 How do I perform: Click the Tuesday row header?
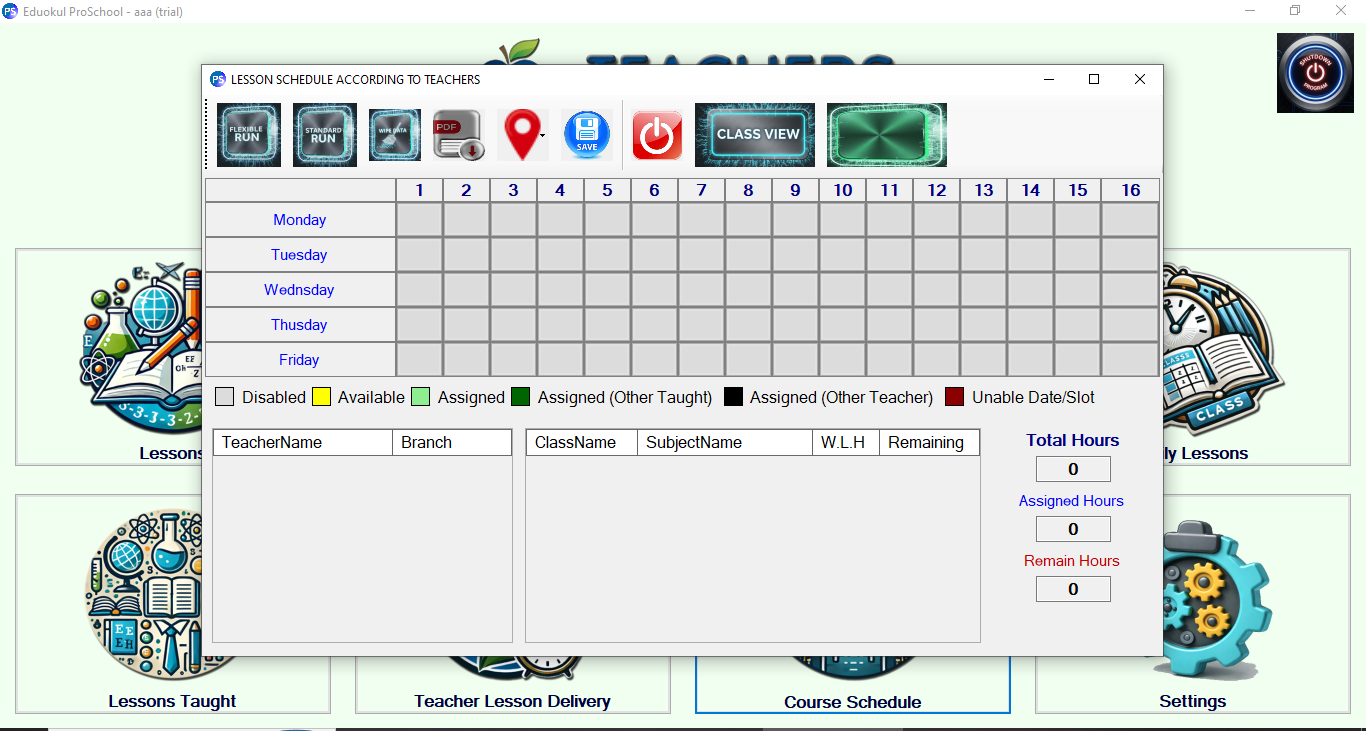coord(300,255)
